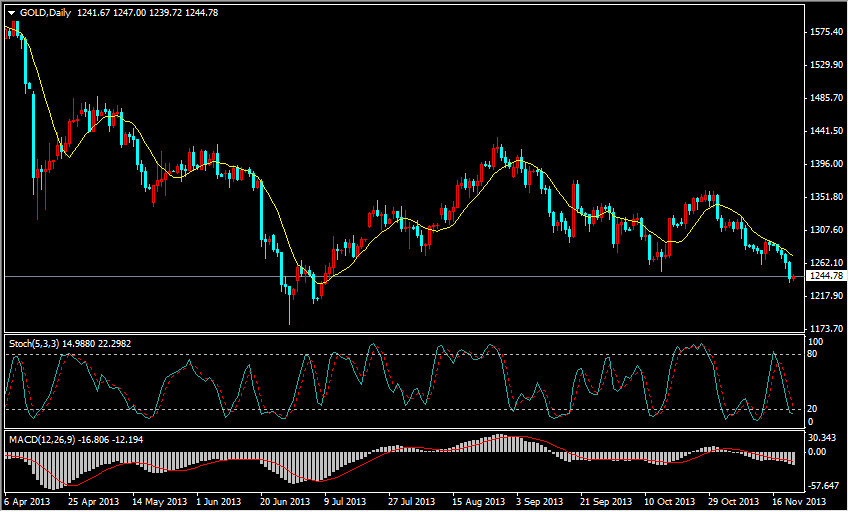
Task: Click the 1217.90 price scale label
Action: (826, 296)
